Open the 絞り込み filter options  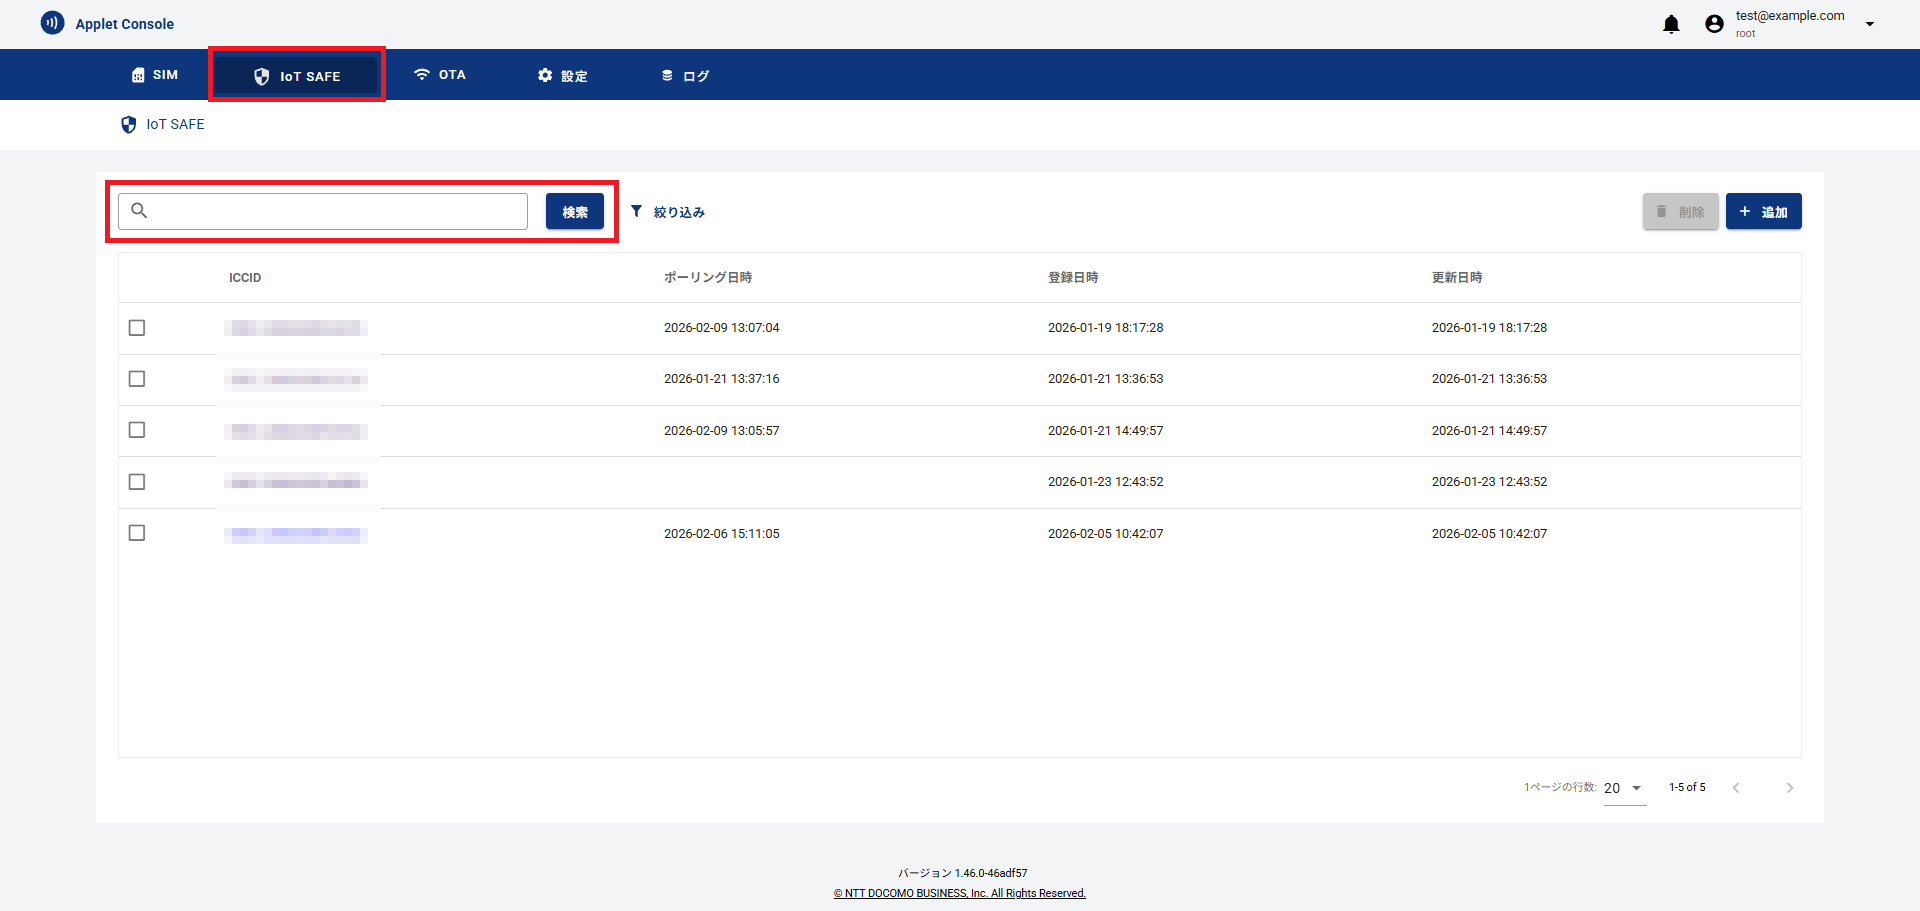(667, 211)
